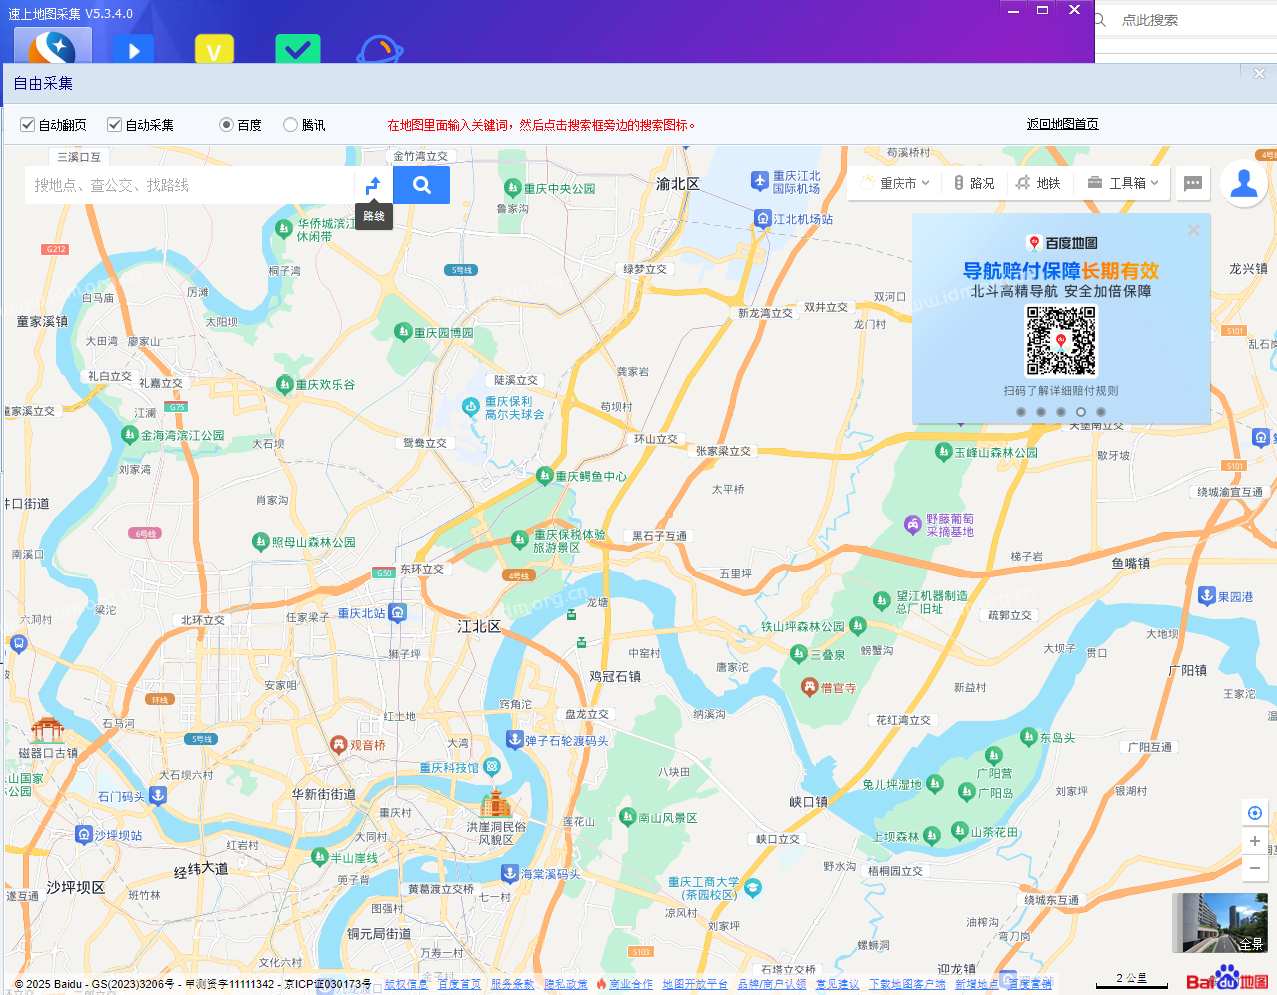The width and height of the screenshot is (1277, 995).
Task: Select the orange-blue swirl logo module
Action: pos(53,47)
